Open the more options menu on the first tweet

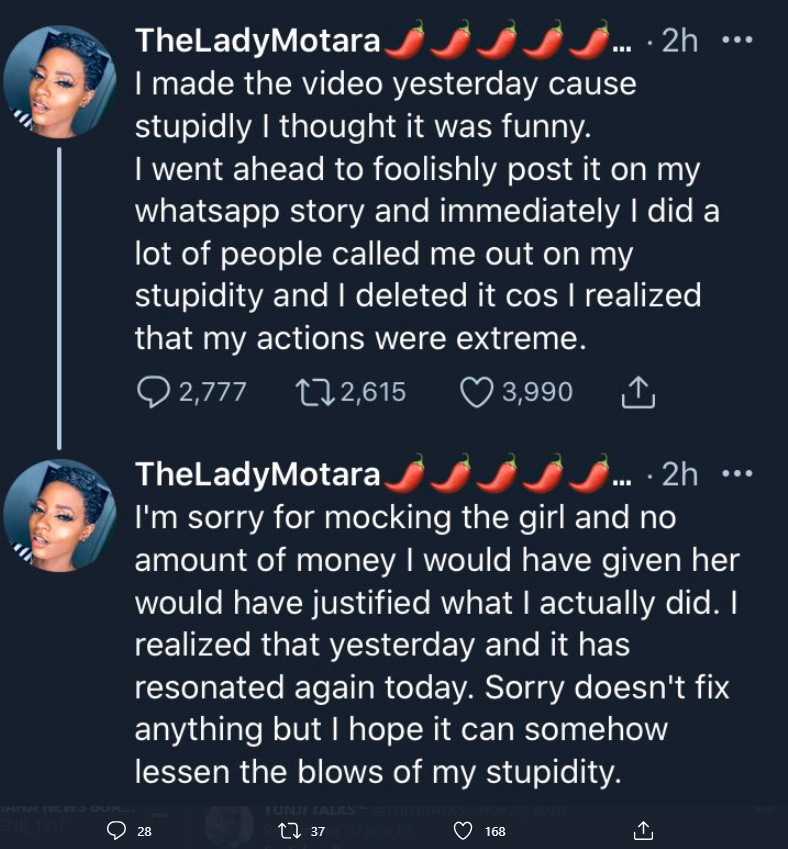(736, 41)
